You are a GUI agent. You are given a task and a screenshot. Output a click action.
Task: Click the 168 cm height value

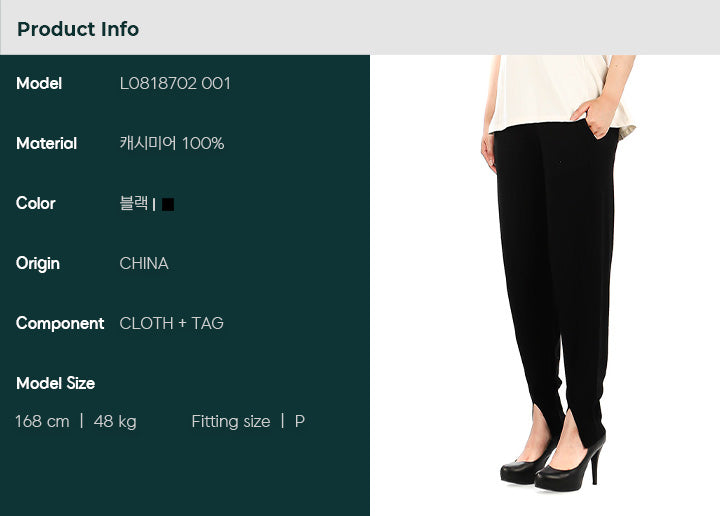coord(42,421)
